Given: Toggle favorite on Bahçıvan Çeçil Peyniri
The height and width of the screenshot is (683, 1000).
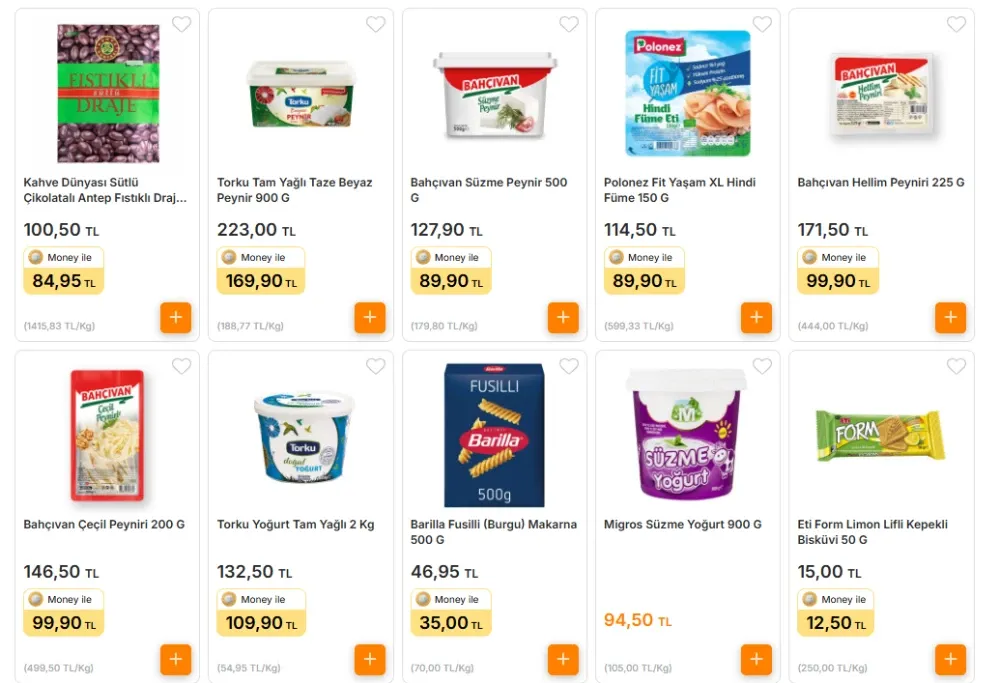Looking at the screenshot, I should pyautogui.click(x=181, y=367).
